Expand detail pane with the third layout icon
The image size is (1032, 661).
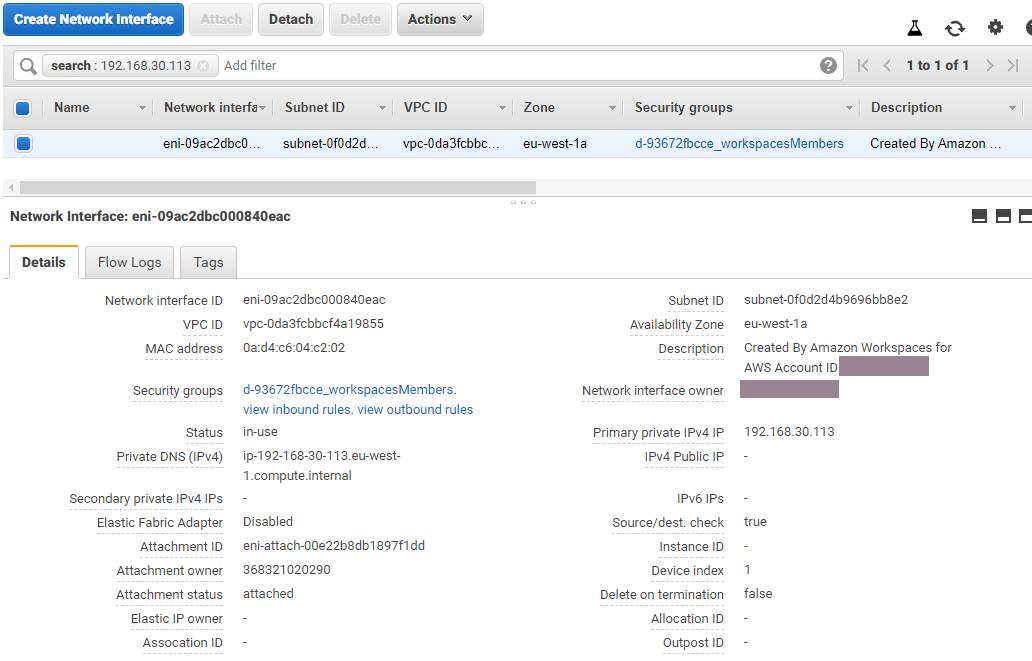tap(1024, 215)
